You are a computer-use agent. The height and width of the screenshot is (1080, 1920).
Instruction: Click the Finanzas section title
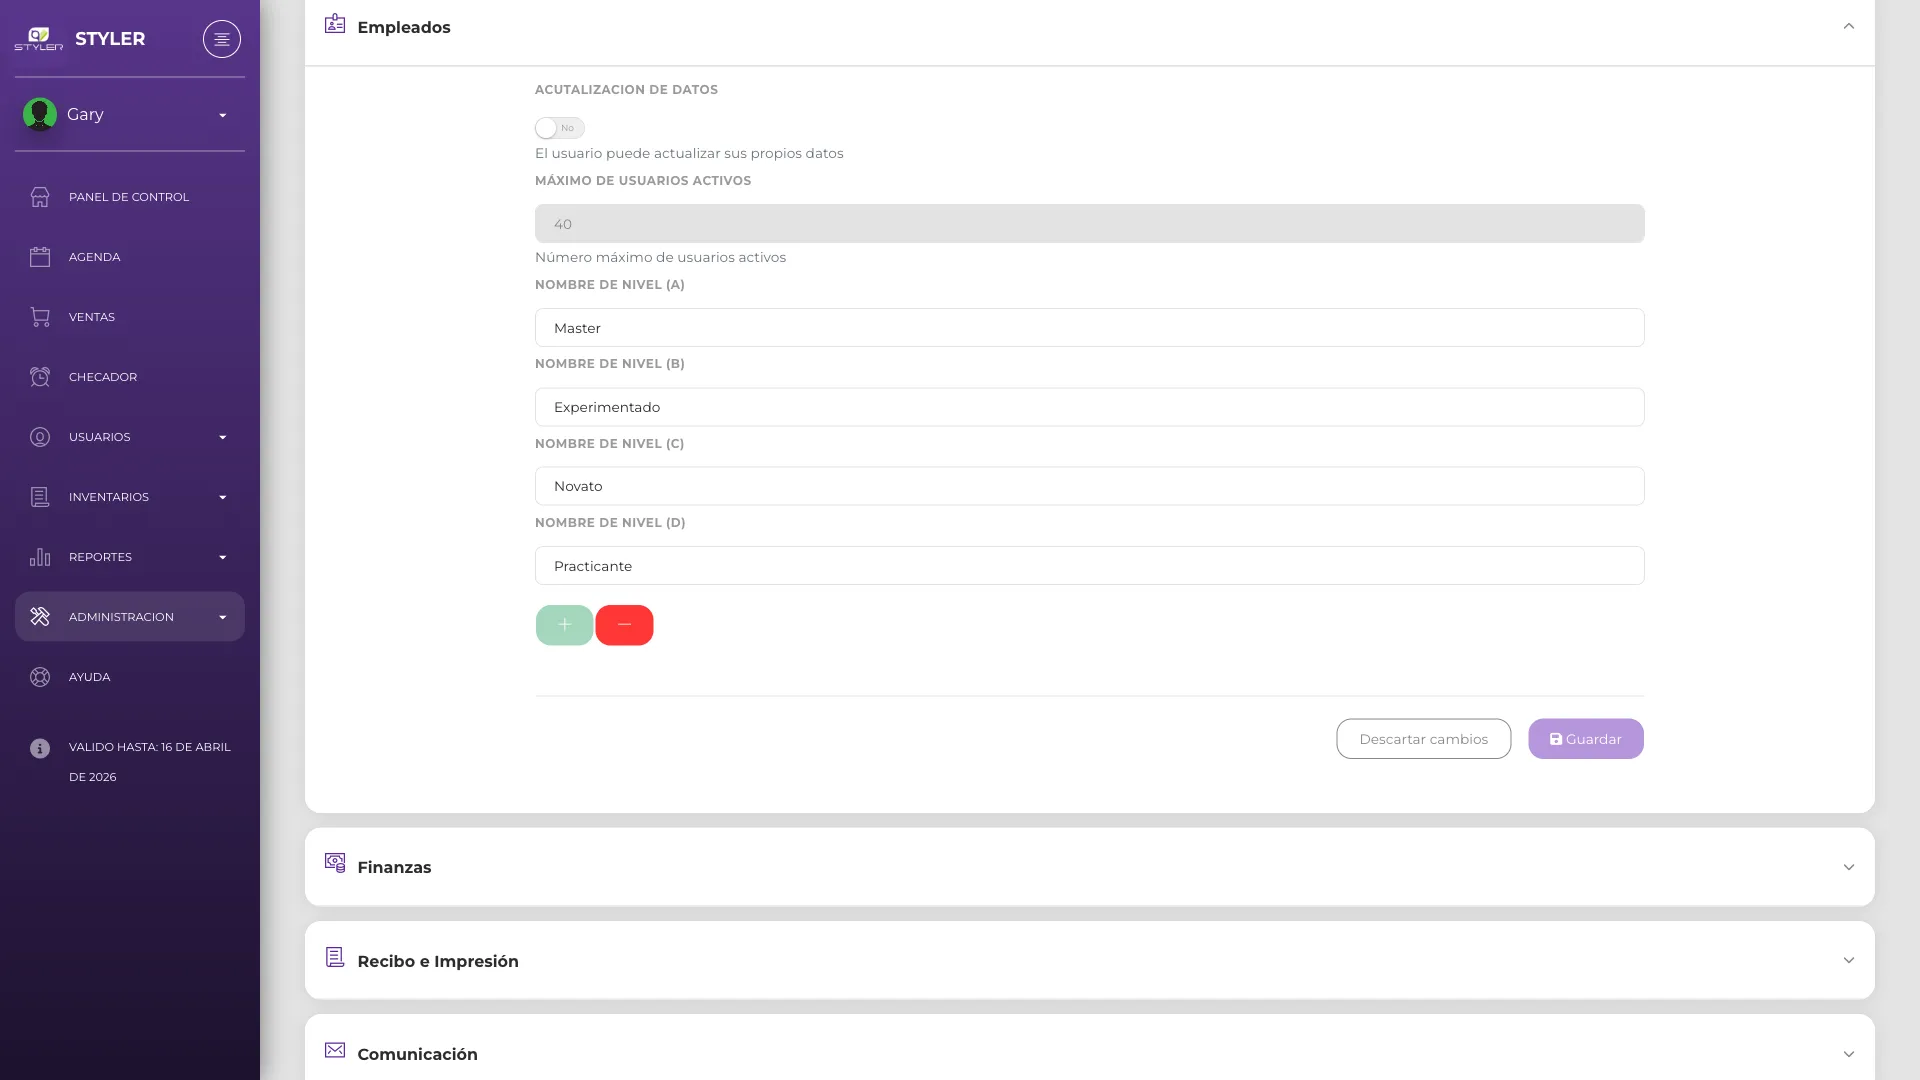pyautogui.click(x=394, y=867)
